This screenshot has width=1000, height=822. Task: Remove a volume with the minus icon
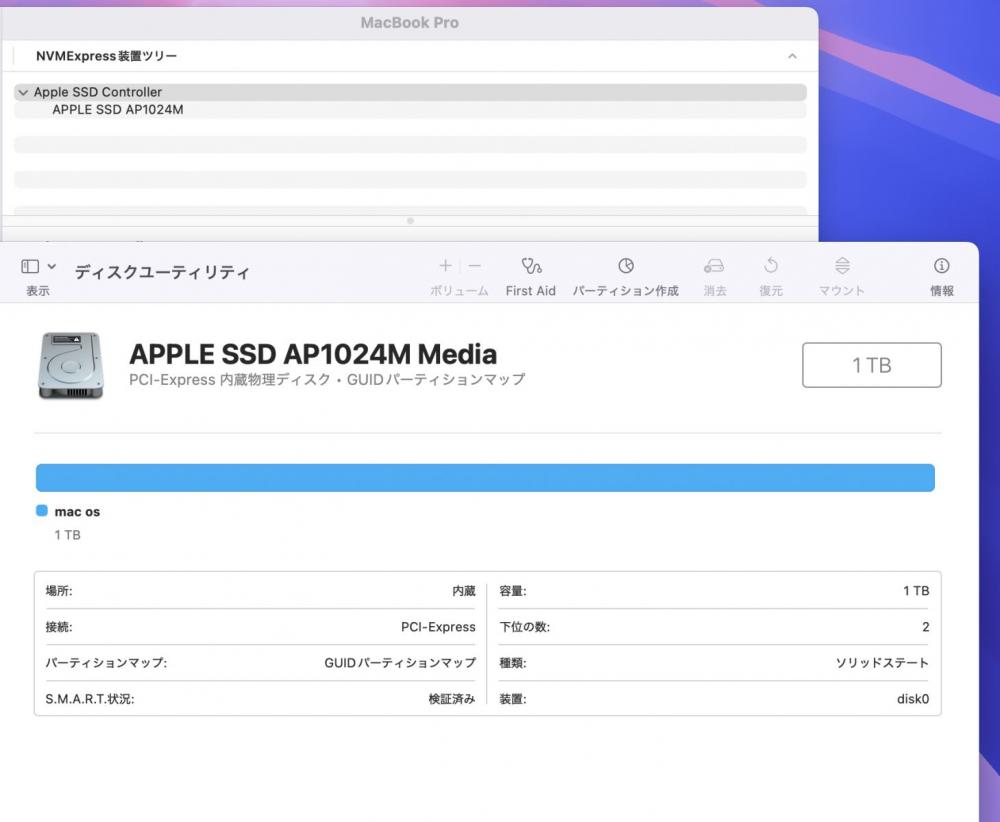pyautogui.click(x=474, y=265)
